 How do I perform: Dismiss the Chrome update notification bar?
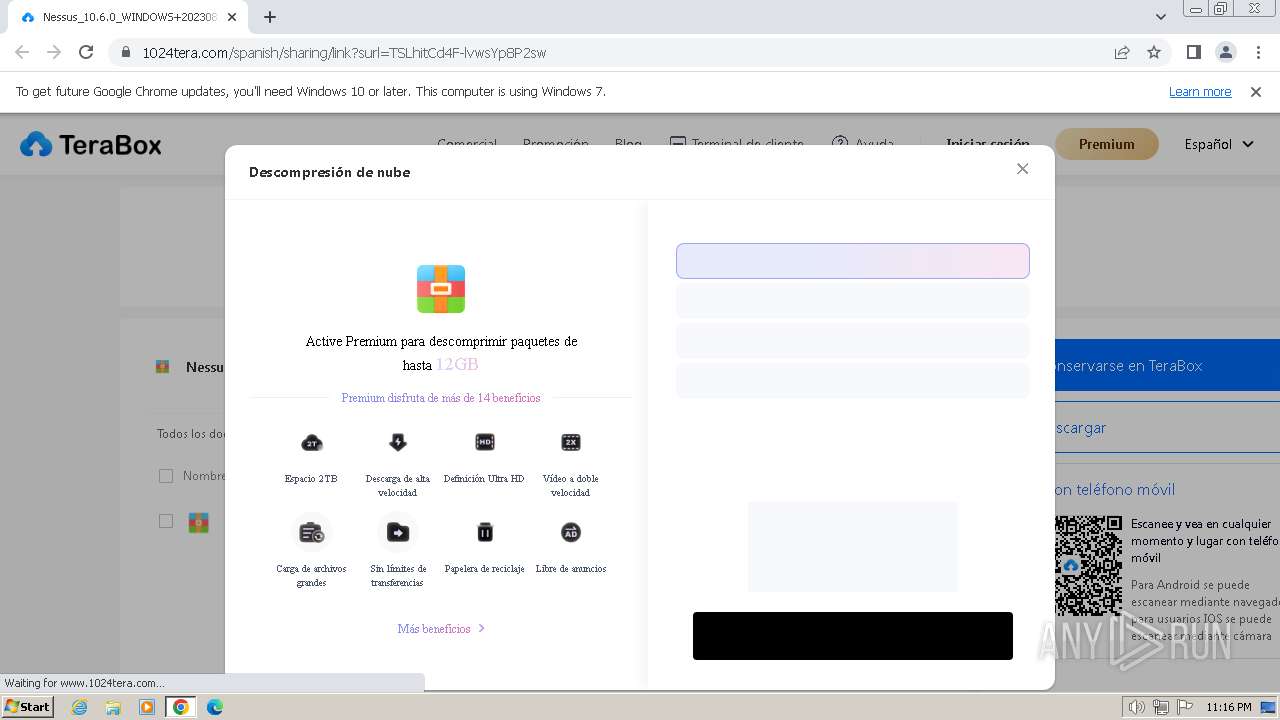pos(1256,91)
